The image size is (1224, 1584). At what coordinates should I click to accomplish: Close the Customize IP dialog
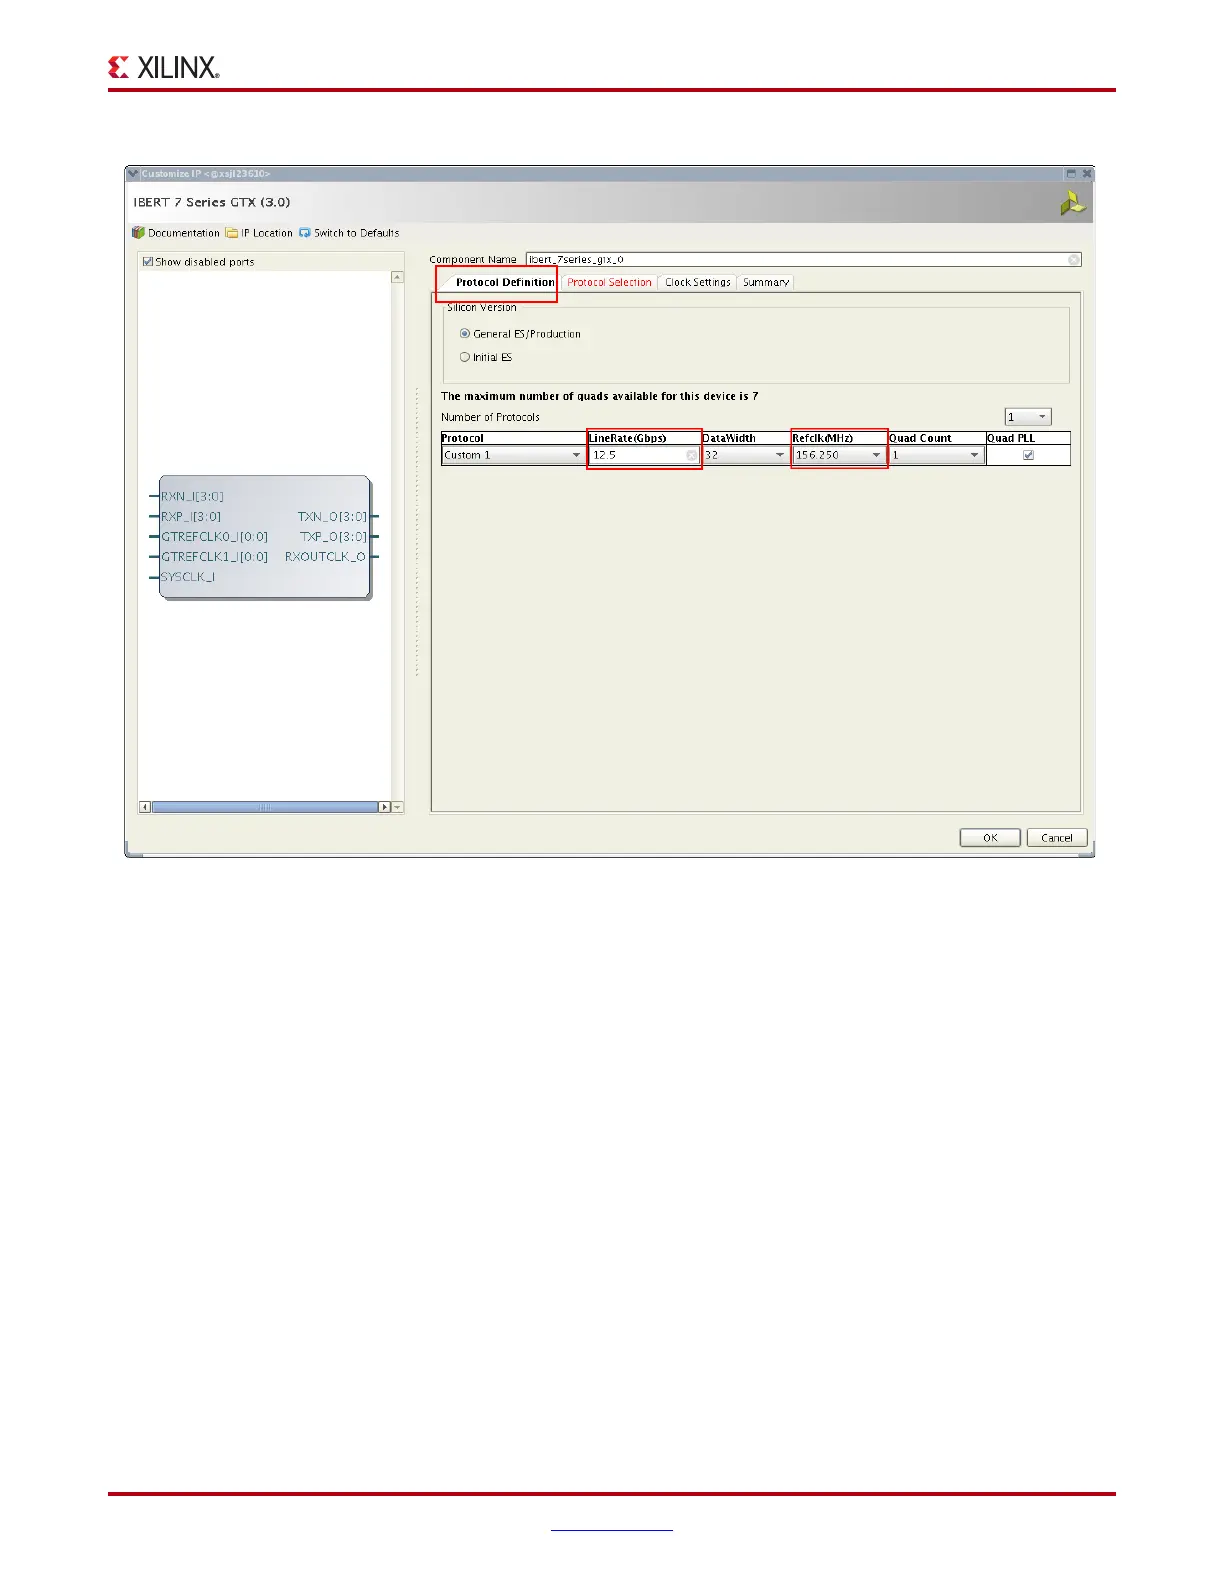[x=1087, y=174]
